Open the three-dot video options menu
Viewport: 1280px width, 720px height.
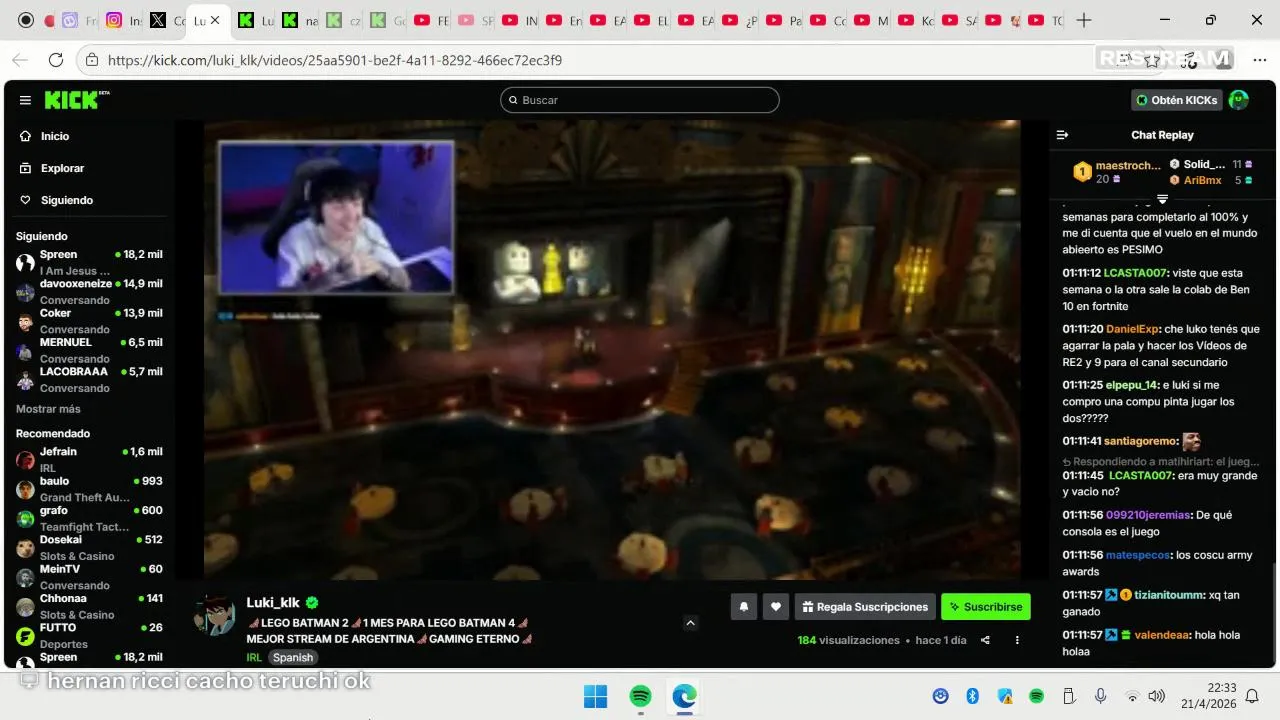[1017, 640]
